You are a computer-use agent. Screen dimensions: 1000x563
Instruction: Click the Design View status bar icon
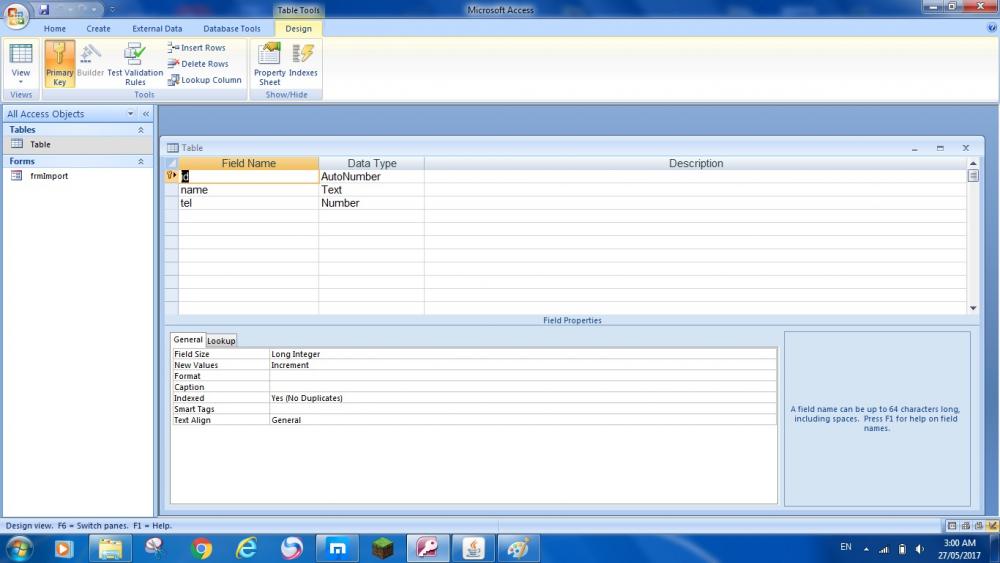pos(992,526)
